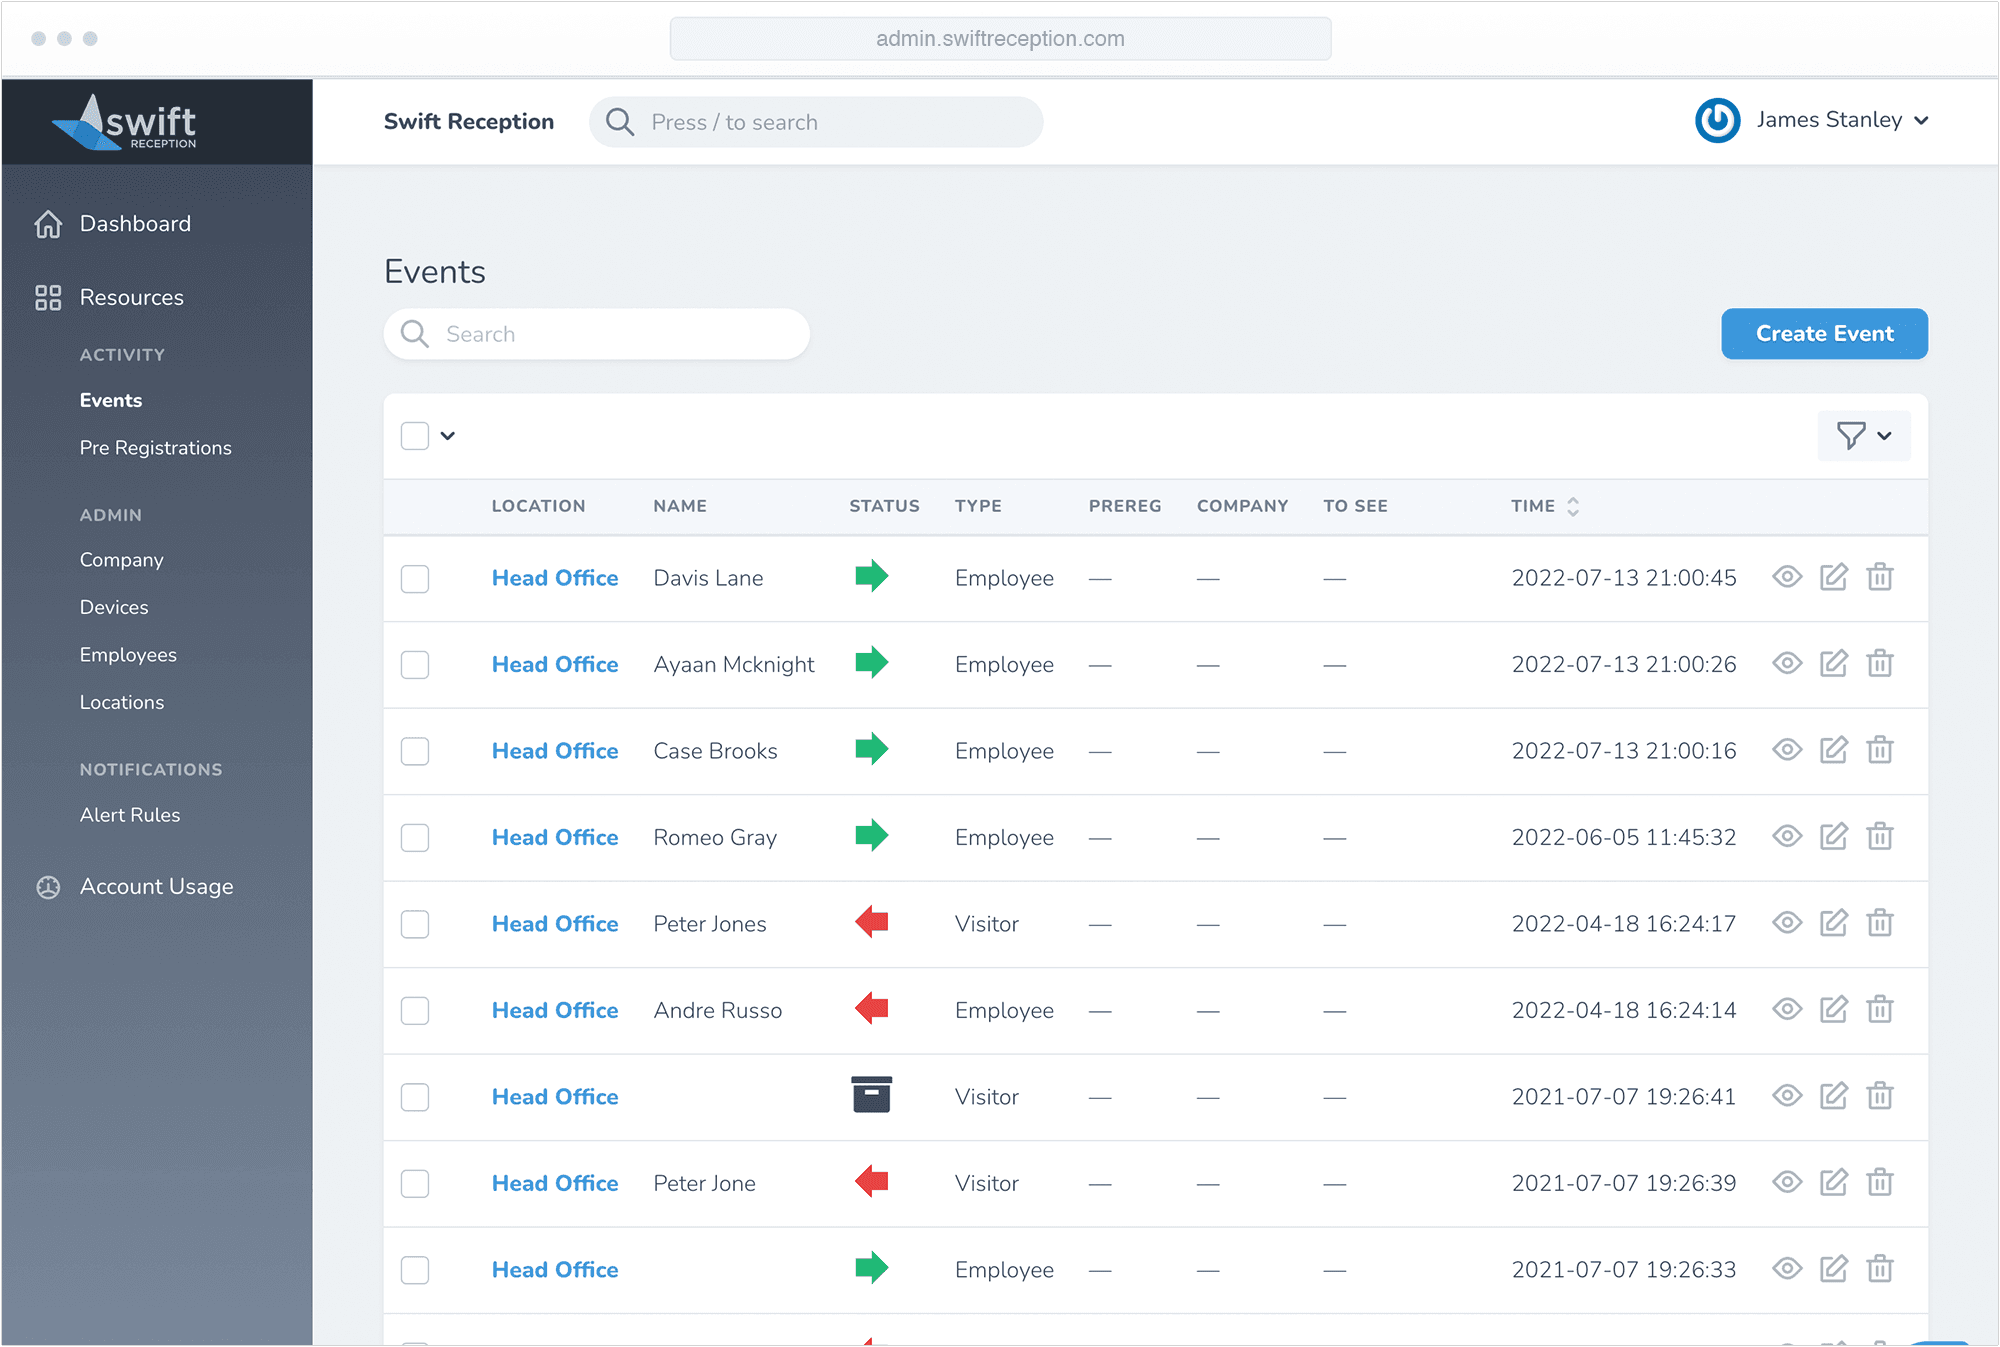Viewport: 2000px width, 1347px height.
Task: Go to Alert Rules in sidebar
Action: coord(130,815)
